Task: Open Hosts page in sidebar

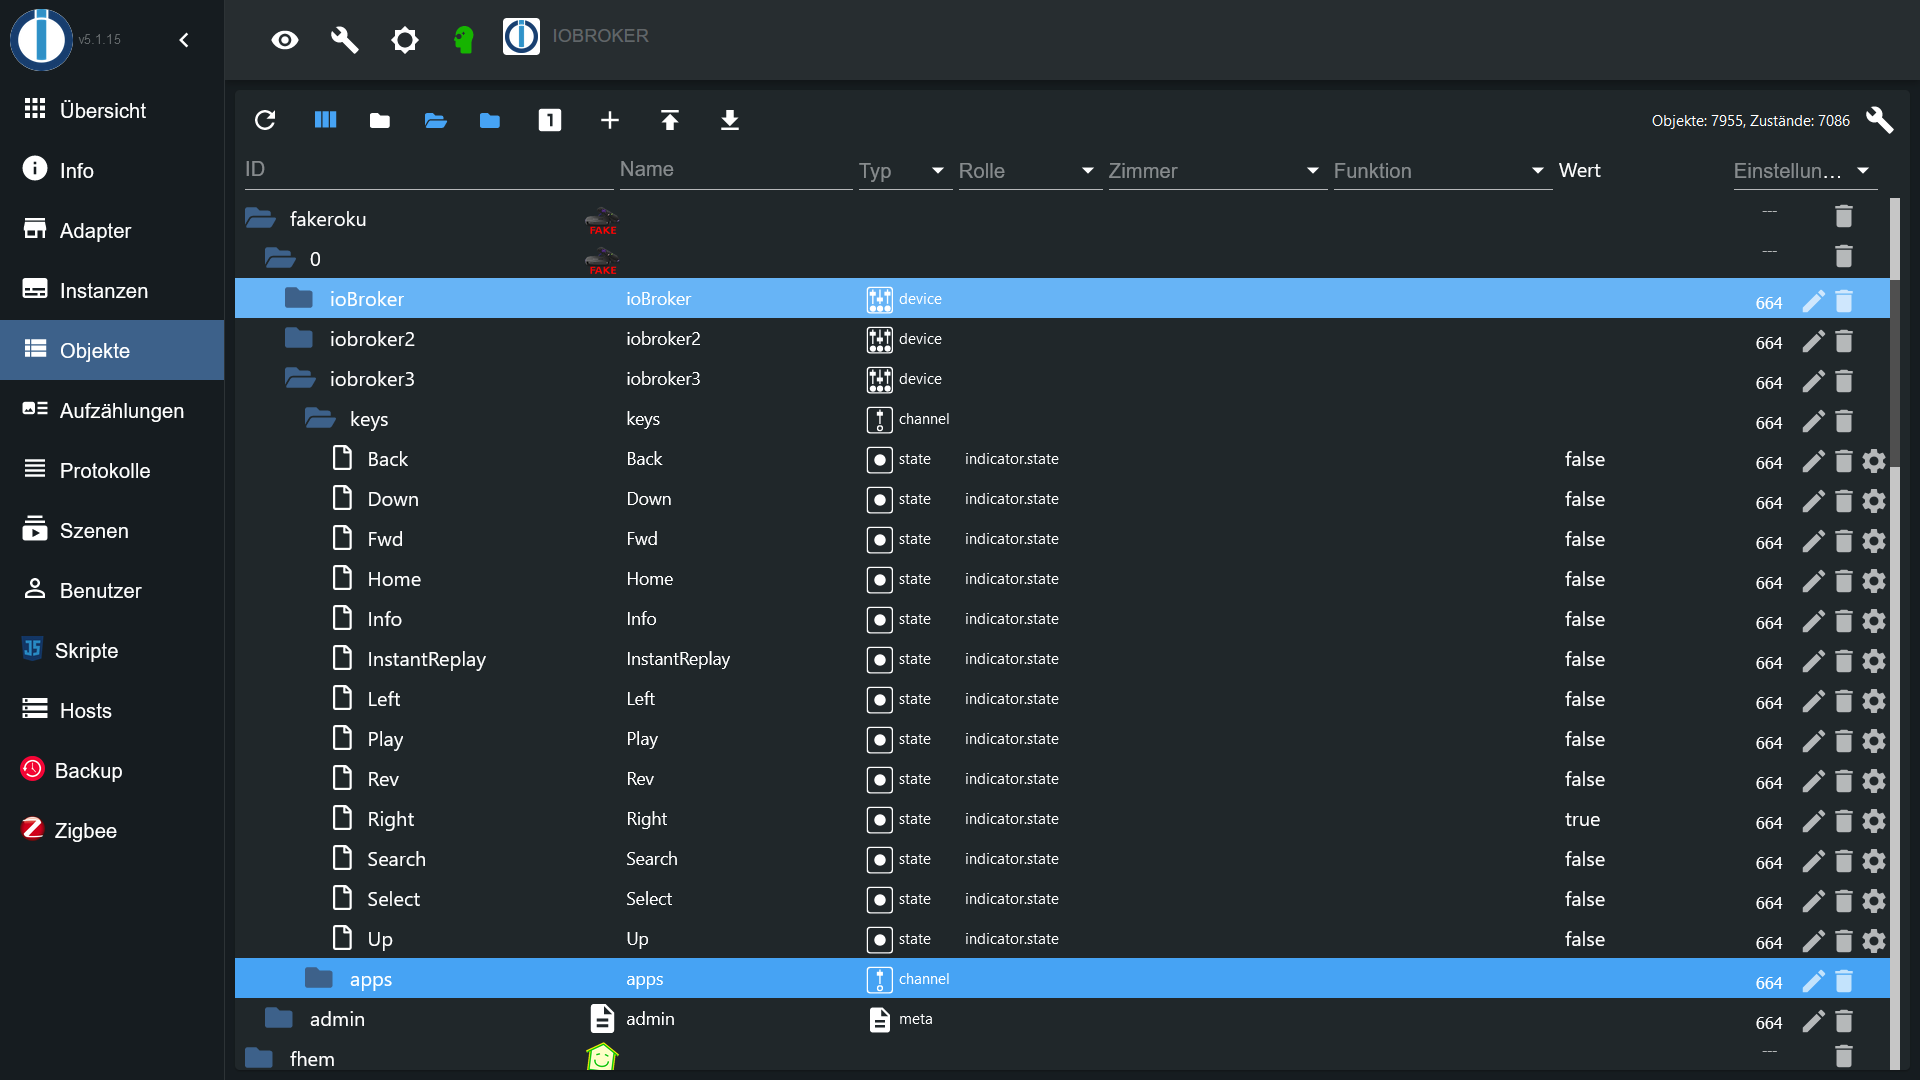Action: click(112, 710)
